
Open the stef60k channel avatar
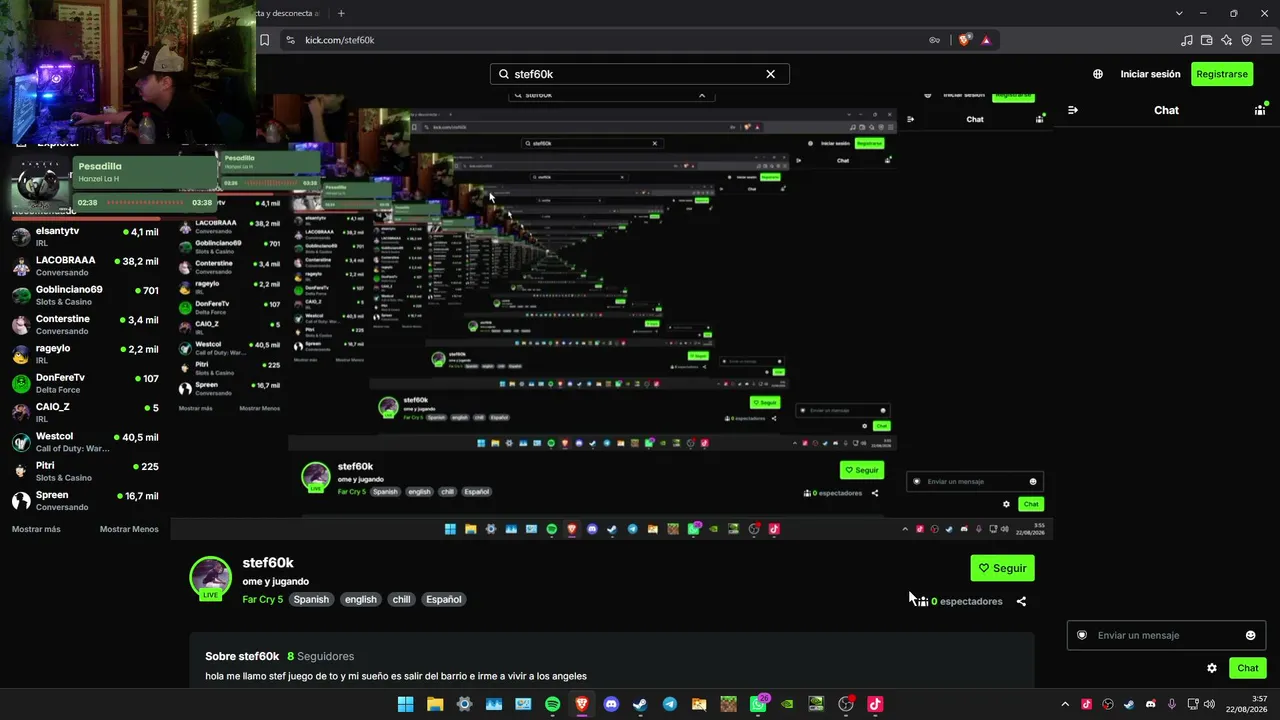point(211,577)
